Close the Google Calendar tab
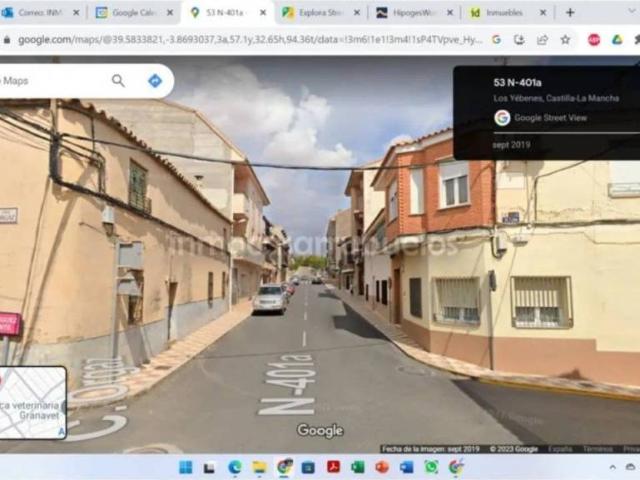 tap(170, 13)
